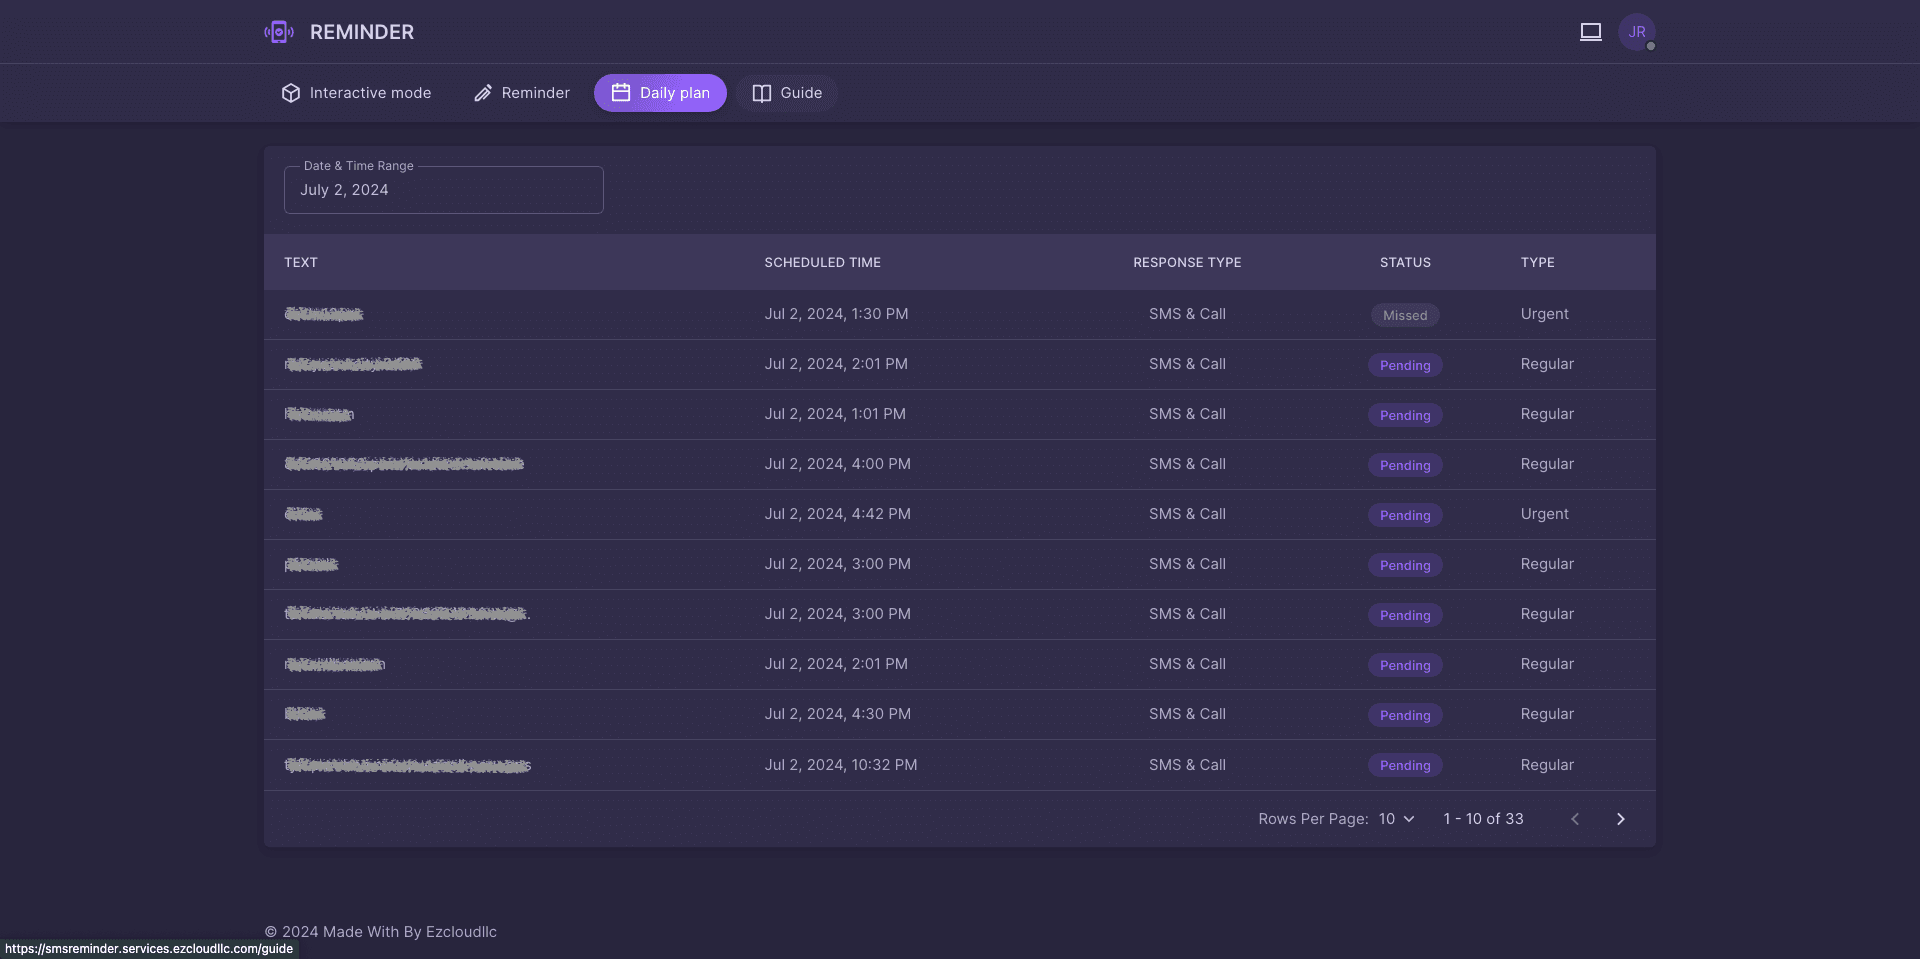Open the Guide tab
This screenshot has height=959, width=1920.
click(x=787, y=93)
